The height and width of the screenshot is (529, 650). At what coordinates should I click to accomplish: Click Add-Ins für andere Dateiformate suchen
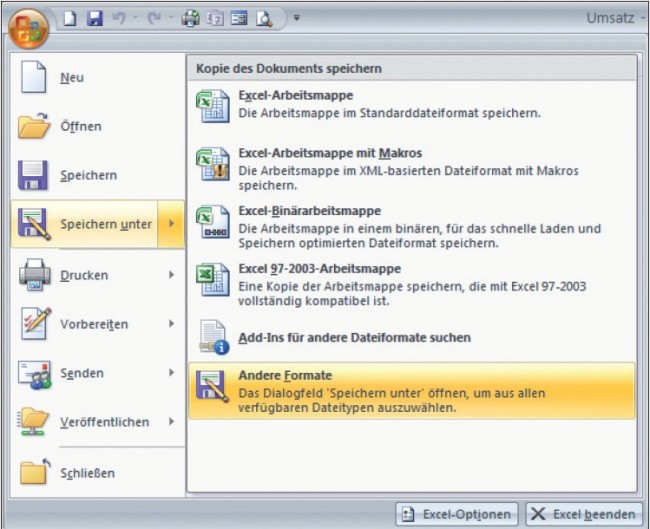(412, 337)
